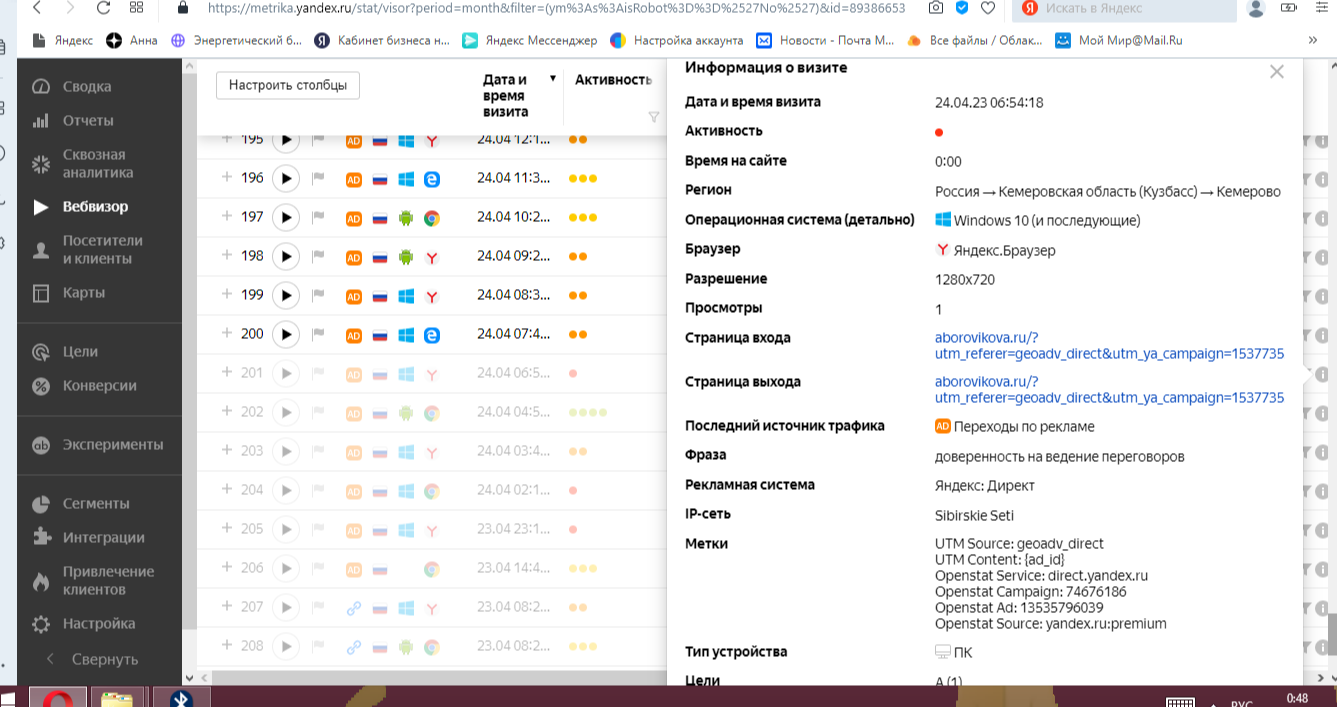Click the Привлечение клиентов flame icon
This screenshot has width=1337, height=707.
[x=41, y=581]
